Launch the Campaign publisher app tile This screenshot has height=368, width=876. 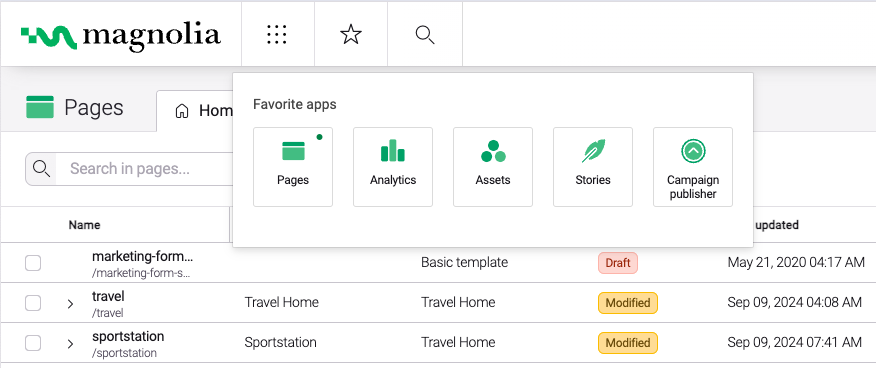pyautogui.click(x=693, y=167)
